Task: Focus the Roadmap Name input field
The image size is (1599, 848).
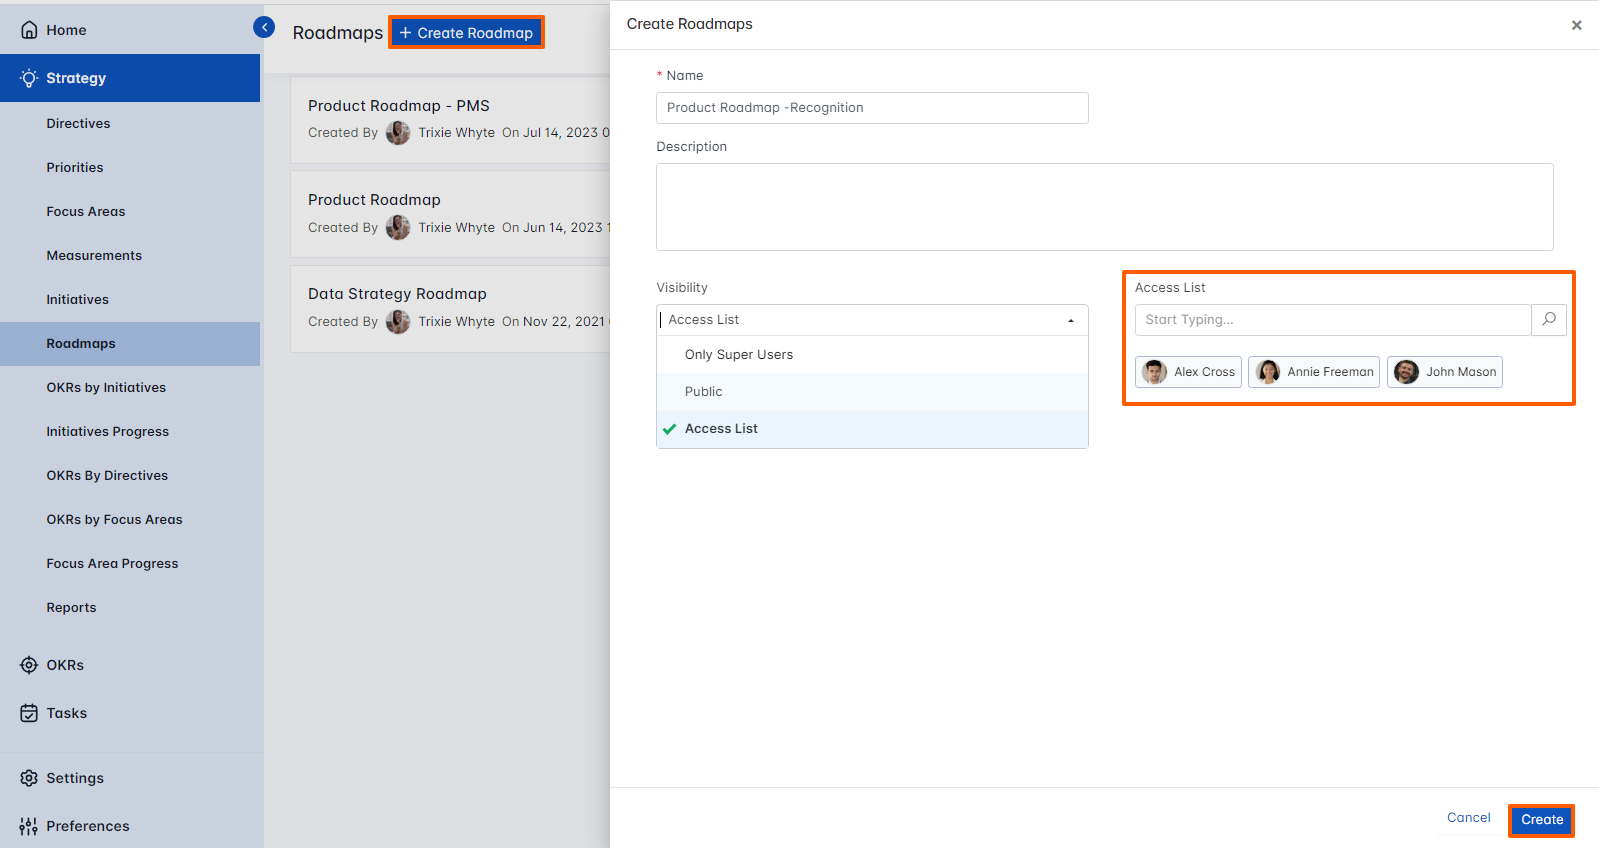Action: pos(871,108)
